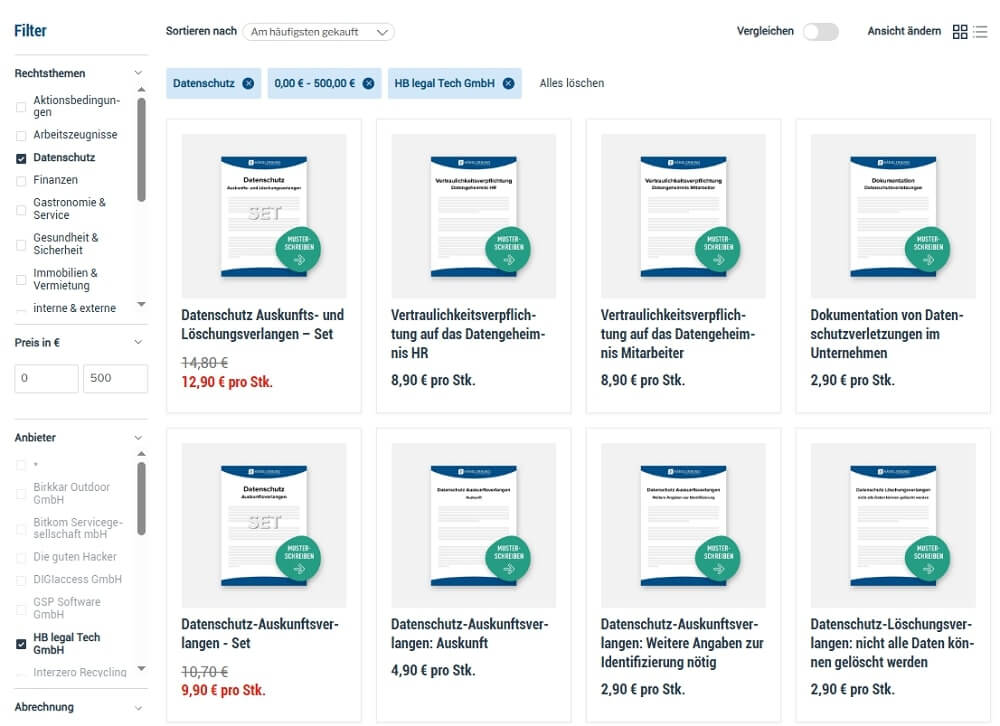Switch to grid view layout icon
The width and height of the screenshot is (1000, 726).
point(960,32)
